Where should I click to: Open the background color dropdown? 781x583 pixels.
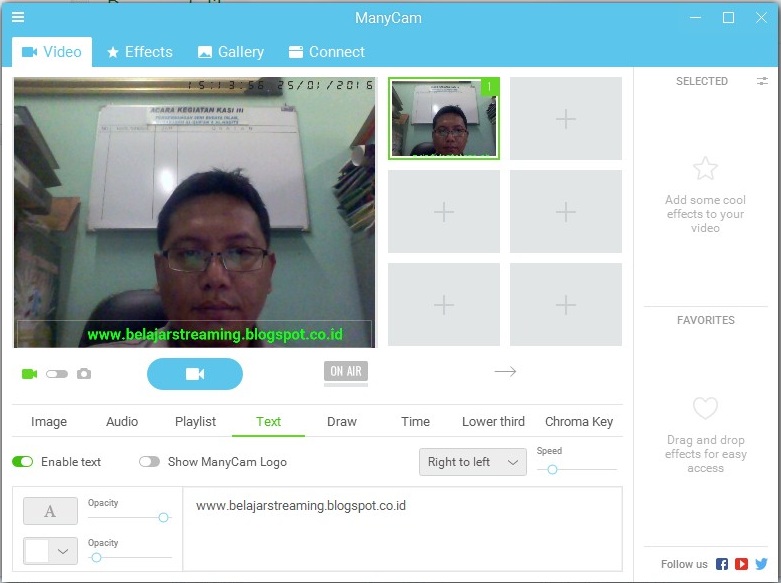tap(50, 551)
